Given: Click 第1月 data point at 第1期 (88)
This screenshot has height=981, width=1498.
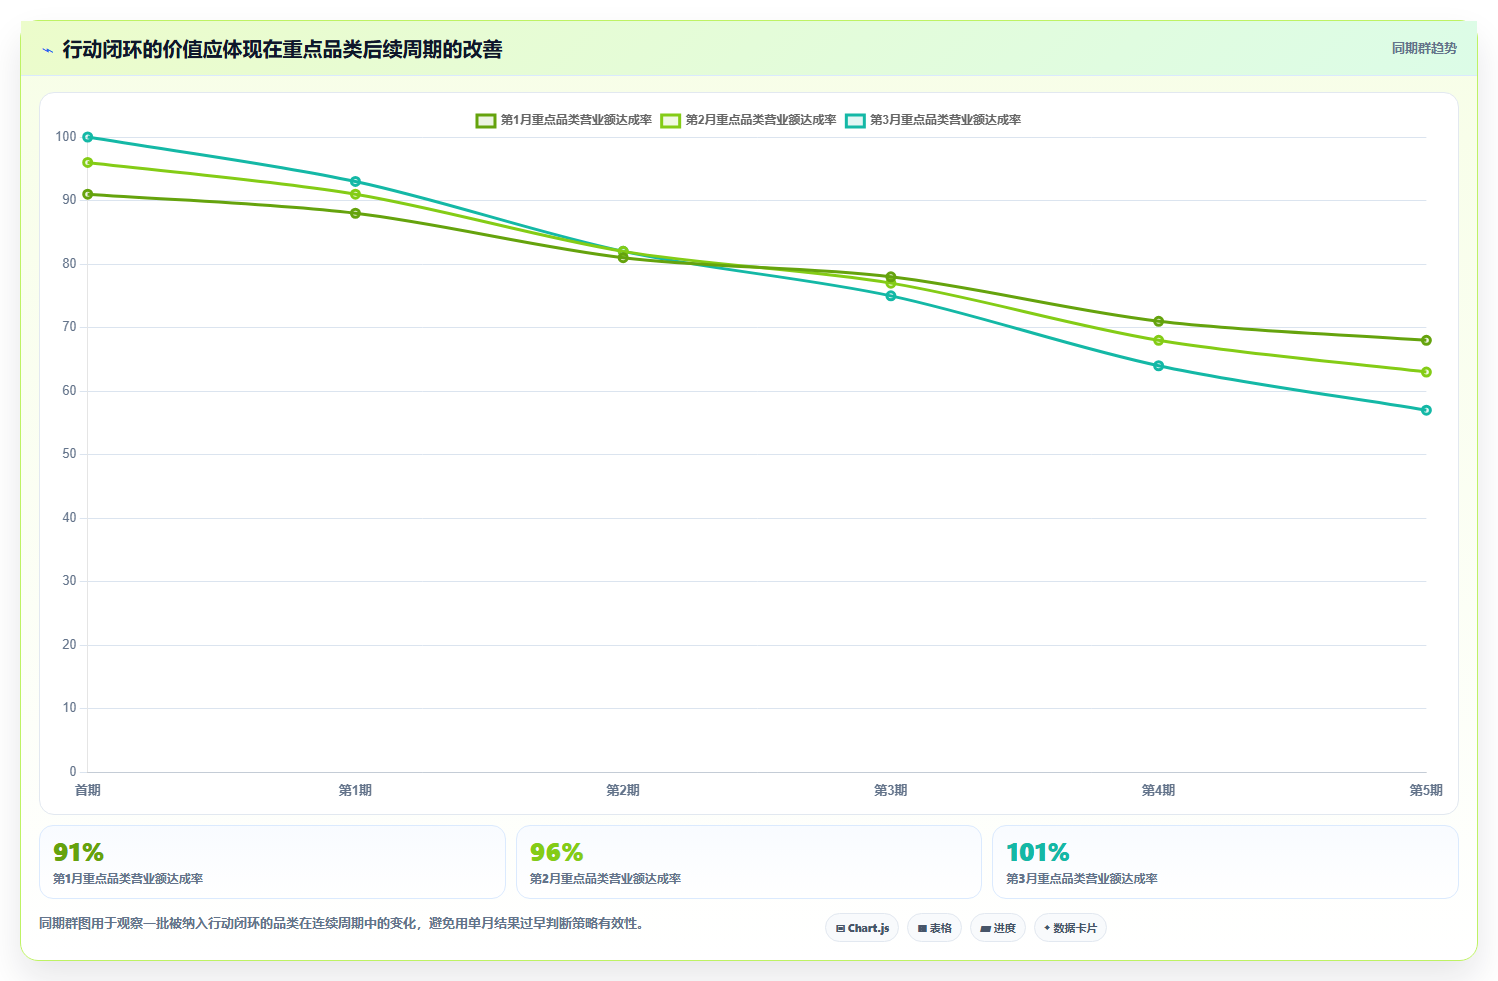Looking at the screenshot, I should coord(355,213).
